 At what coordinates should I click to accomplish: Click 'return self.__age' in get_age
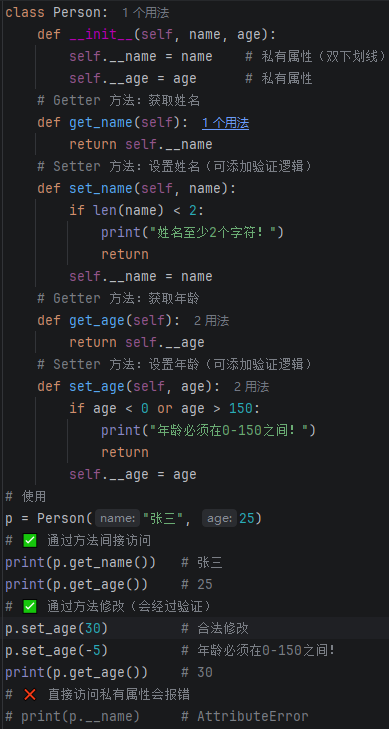point(137,343)
